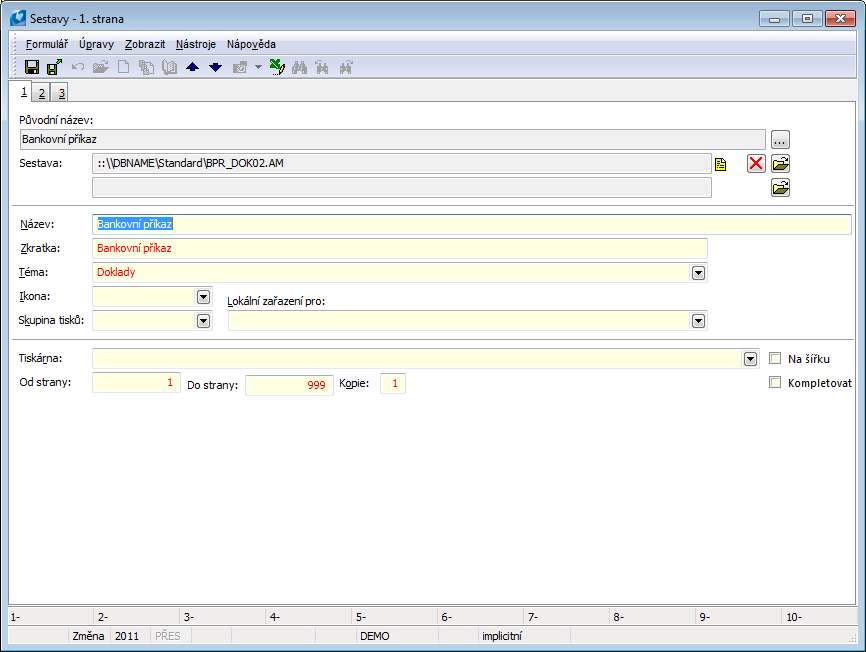Open the small dropdown arrow in toolbar
Screen dimensions: 866x652
(x=258, y=67)
